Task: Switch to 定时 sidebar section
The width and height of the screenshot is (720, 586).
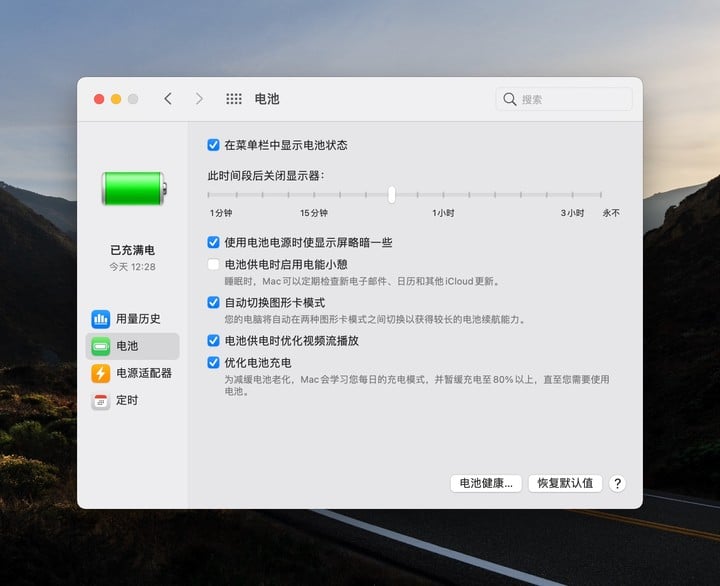Action: click(127, 400)
